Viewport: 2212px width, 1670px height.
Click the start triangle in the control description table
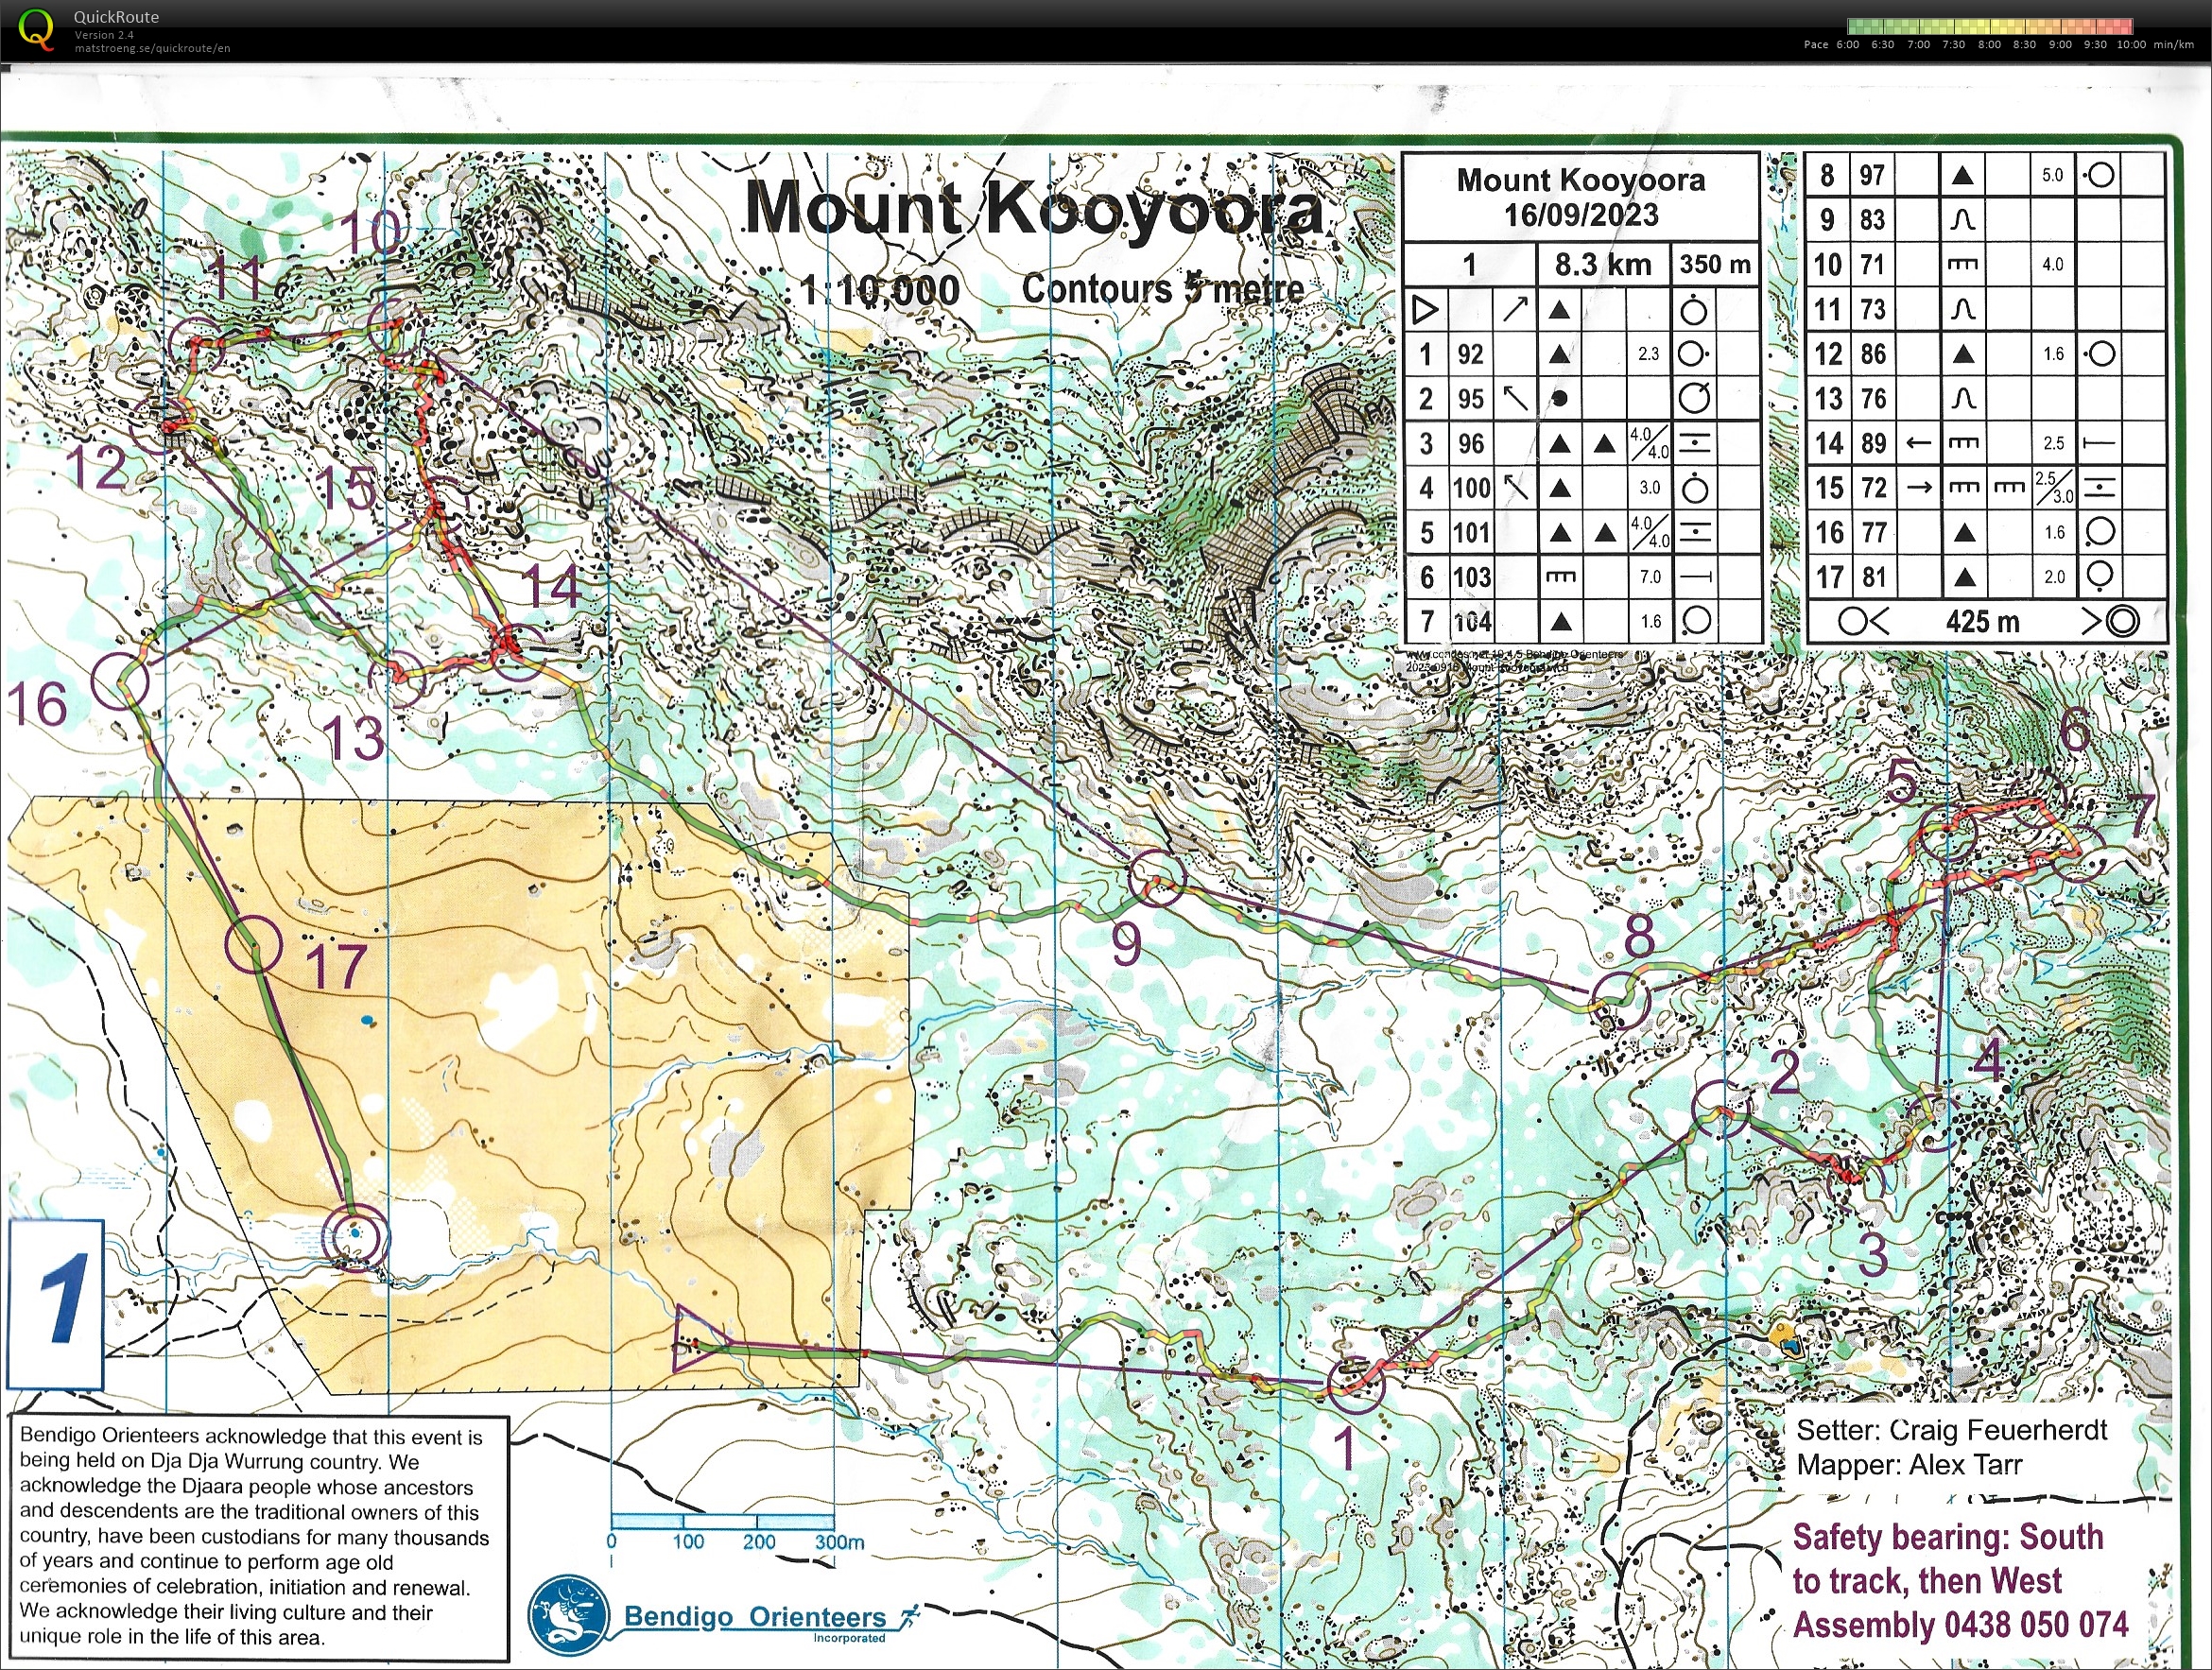(1425, 310)
